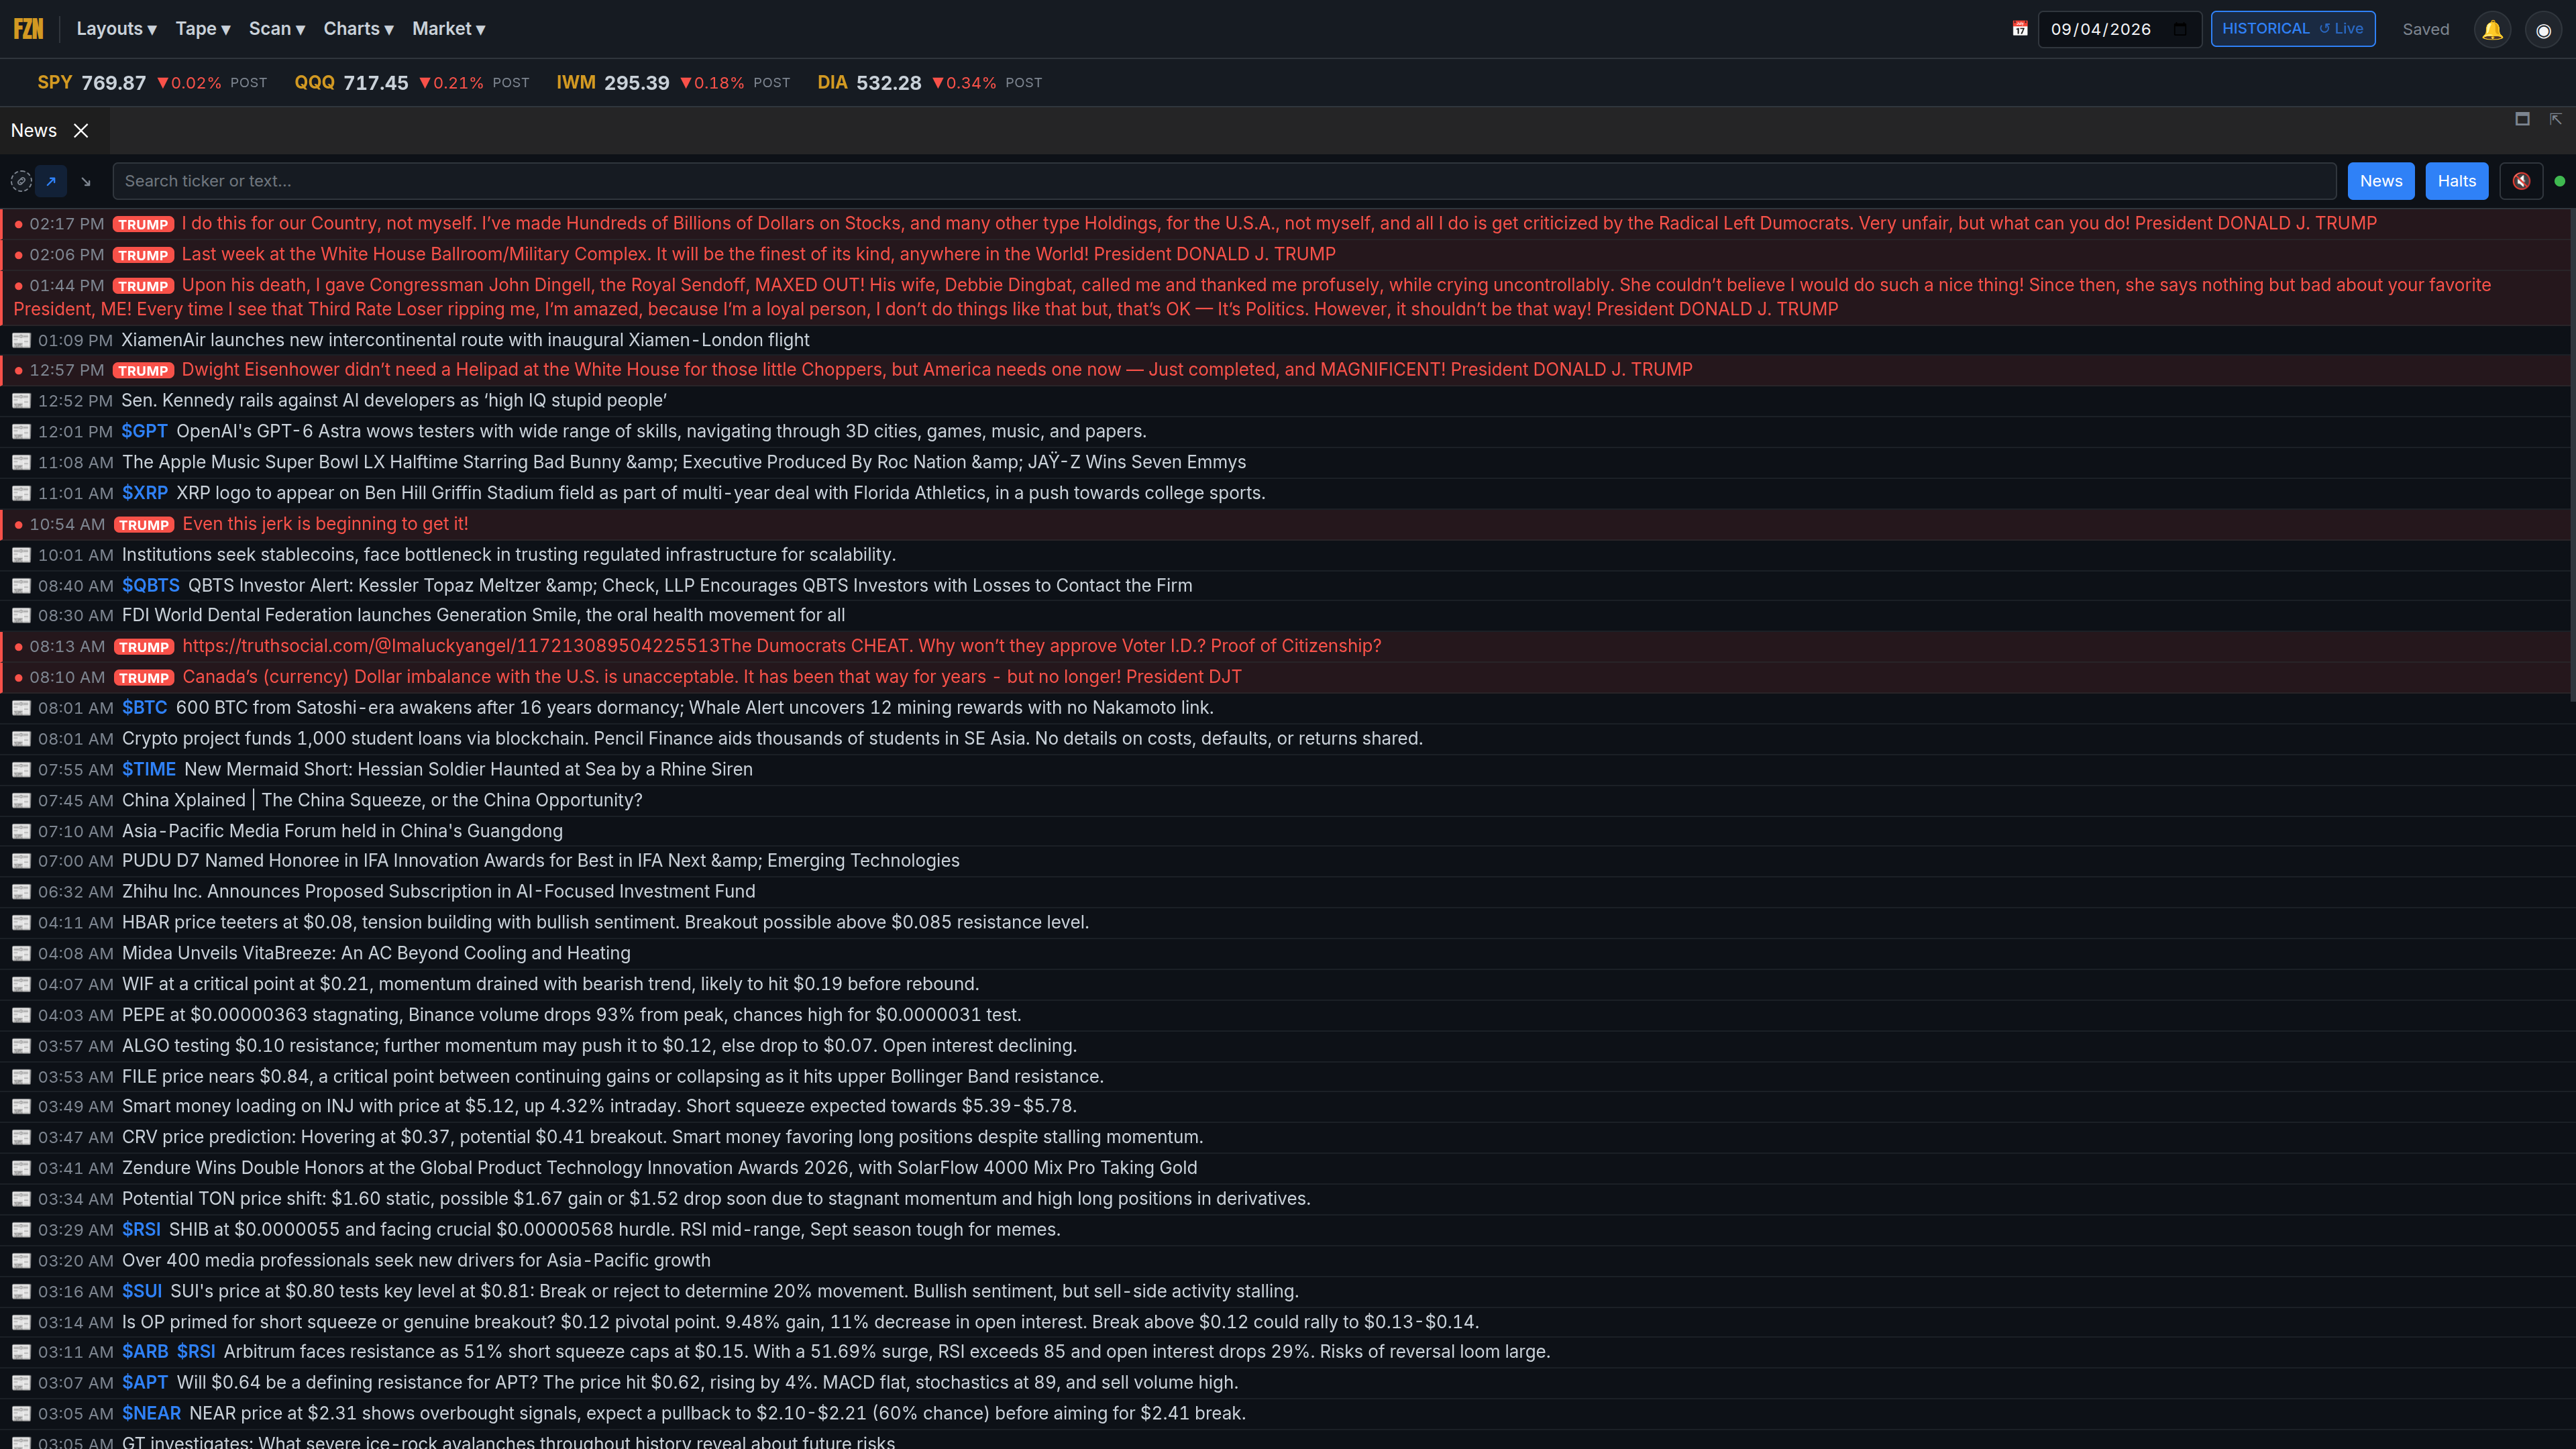2576x1449 pixels.
Task: Click newspaper icon on 11:08 AM Apple Music row
Action: [x=21, y=463]
